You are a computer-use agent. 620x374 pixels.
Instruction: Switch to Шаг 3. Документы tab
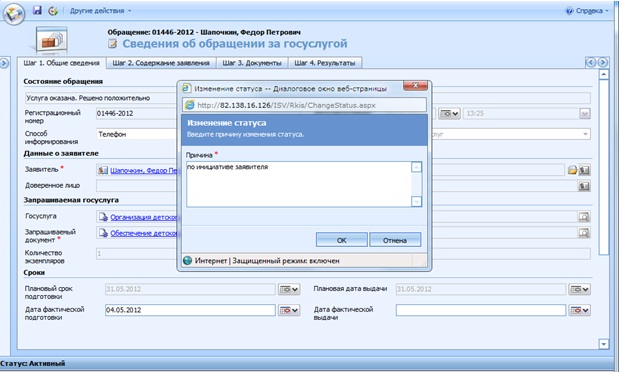coord(252,63)
